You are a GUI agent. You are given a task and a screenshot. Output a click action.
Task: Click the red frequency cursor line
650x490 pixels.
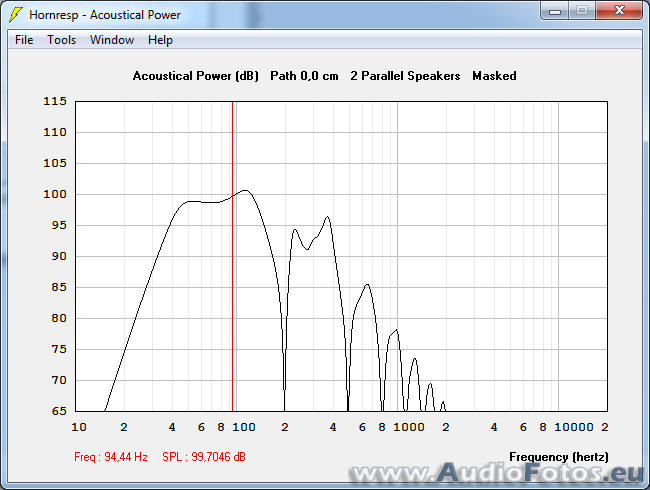(233, 256)
